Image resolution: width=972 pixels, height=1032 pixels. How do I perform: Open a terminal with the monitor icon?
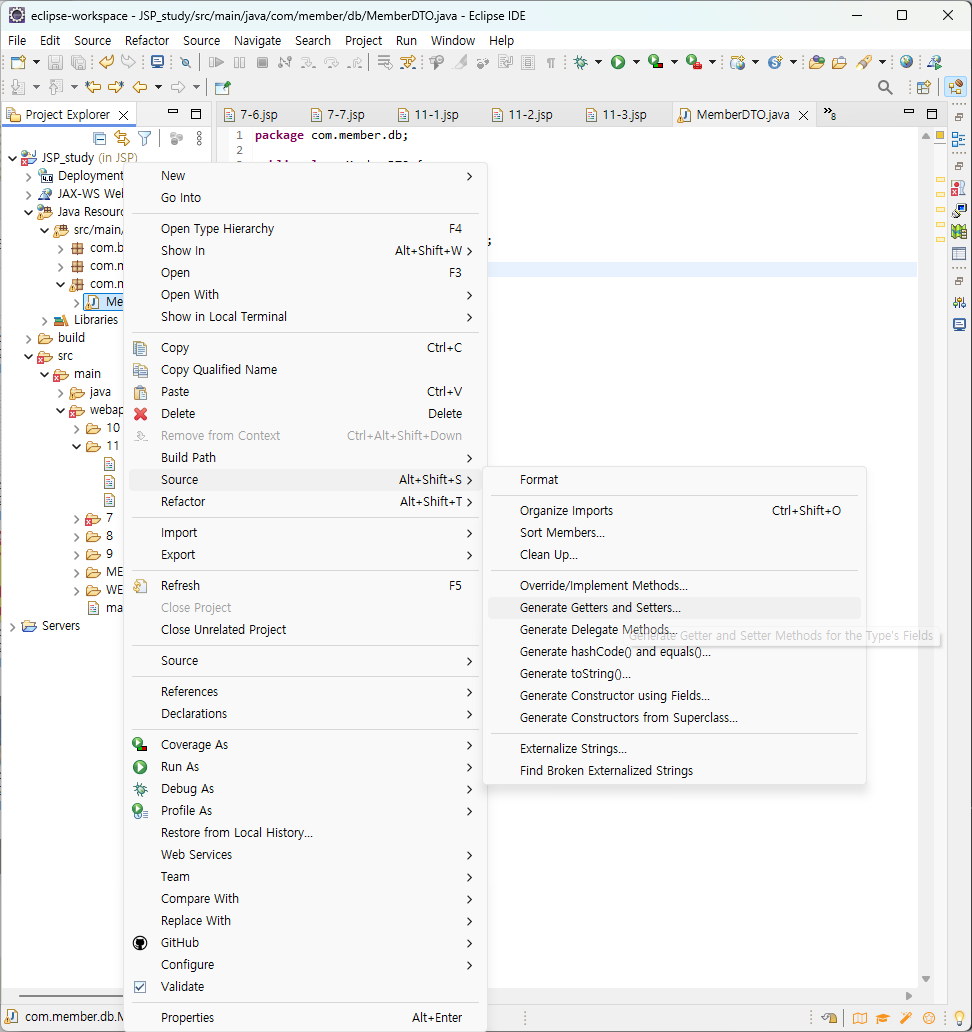(157, 63)
